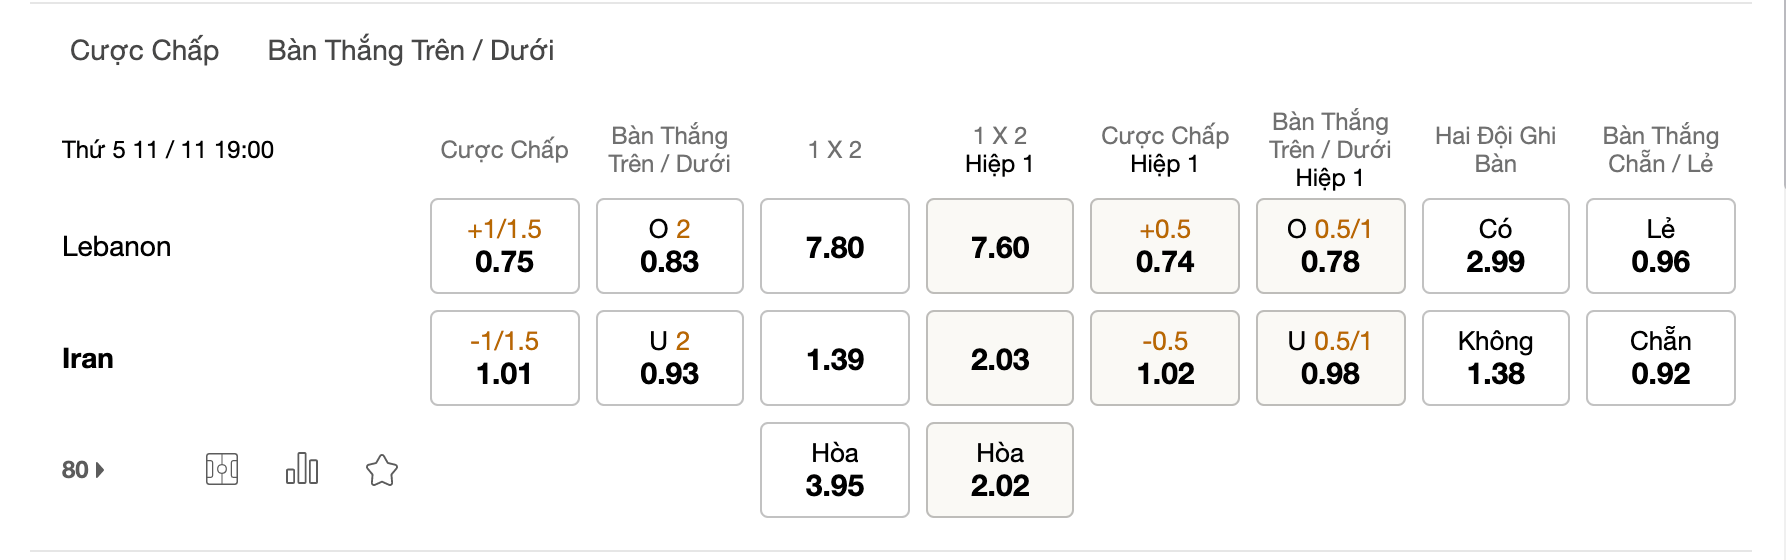Viewport: 1786px width, 560px height.
Task: Select odd goals Lẻ at 0.96
Action: tap(1661, 246)
